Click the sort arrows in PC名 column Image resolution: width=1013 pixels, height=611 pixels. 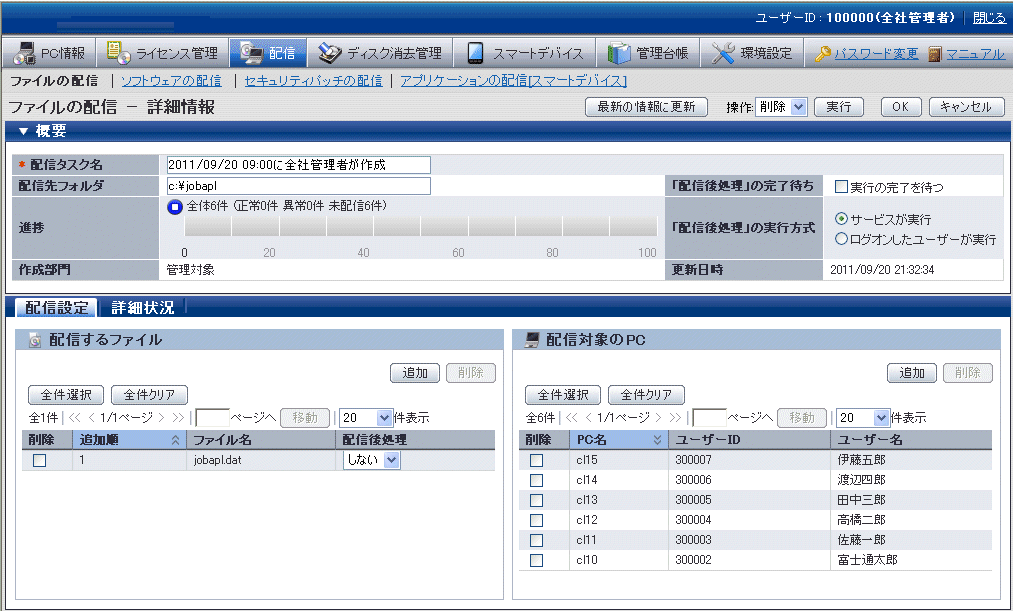pos(657,440)
